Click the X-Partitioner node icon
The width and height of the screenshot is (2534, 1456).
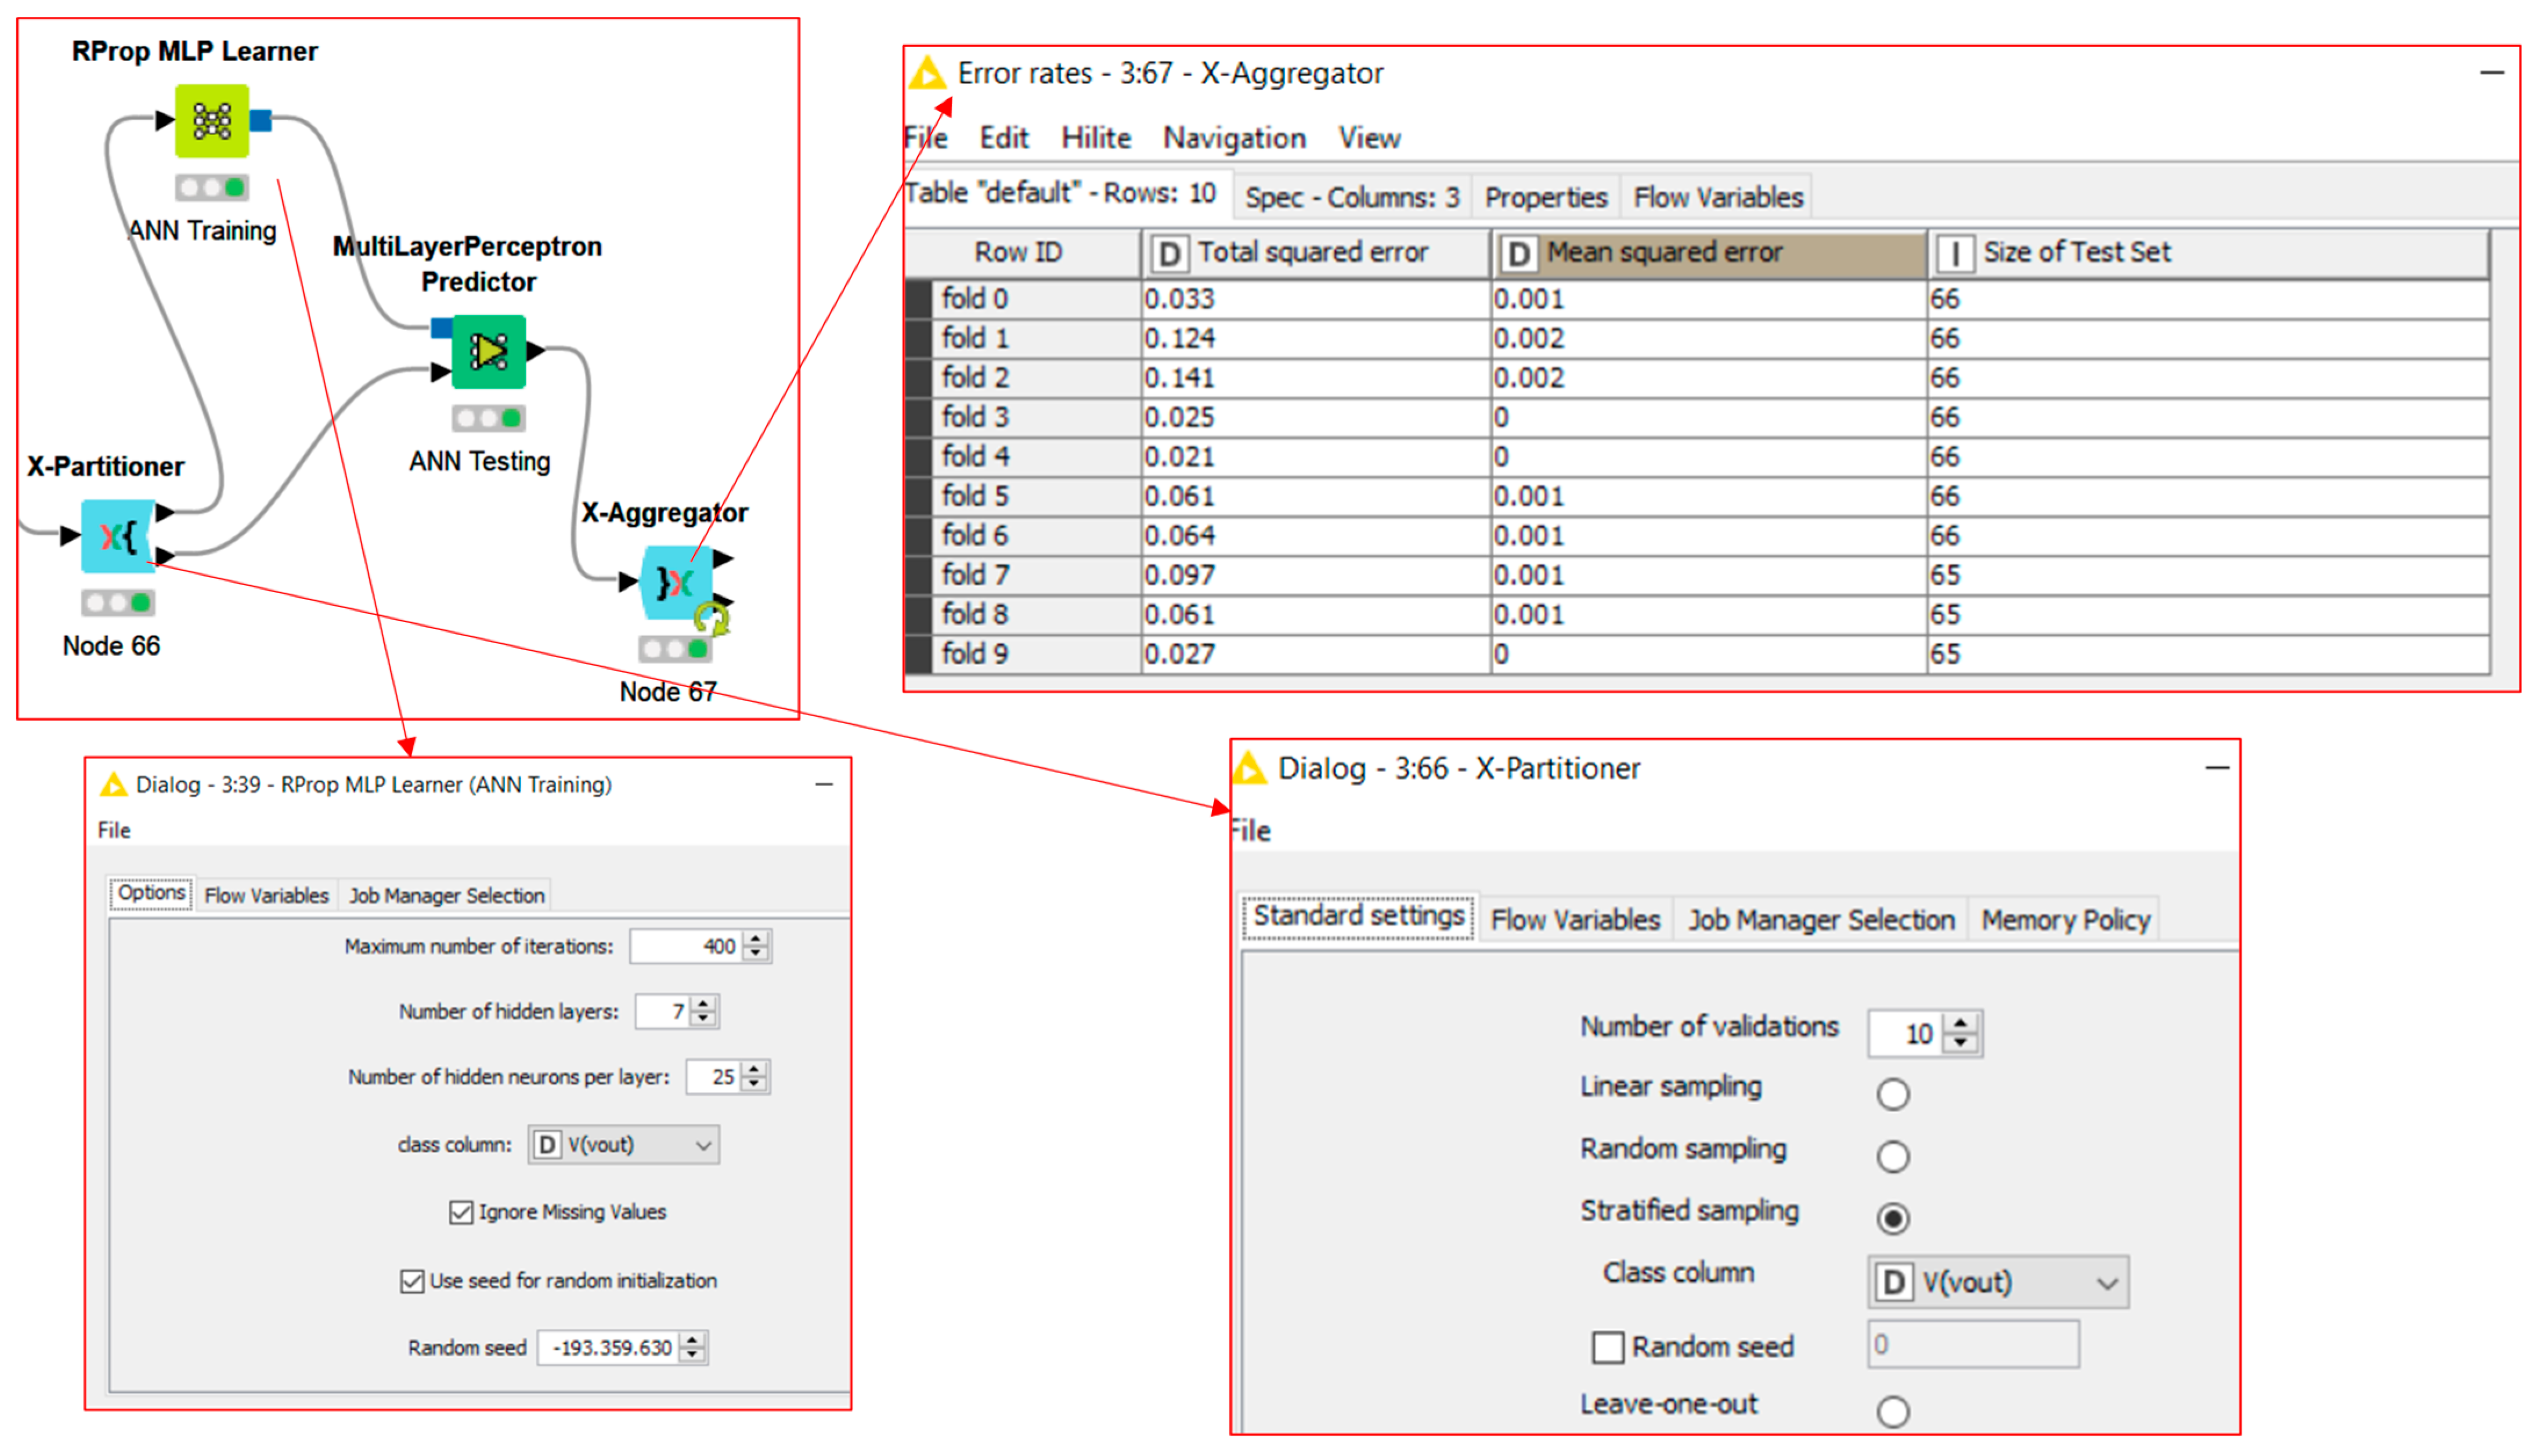[x=118, y=536]
